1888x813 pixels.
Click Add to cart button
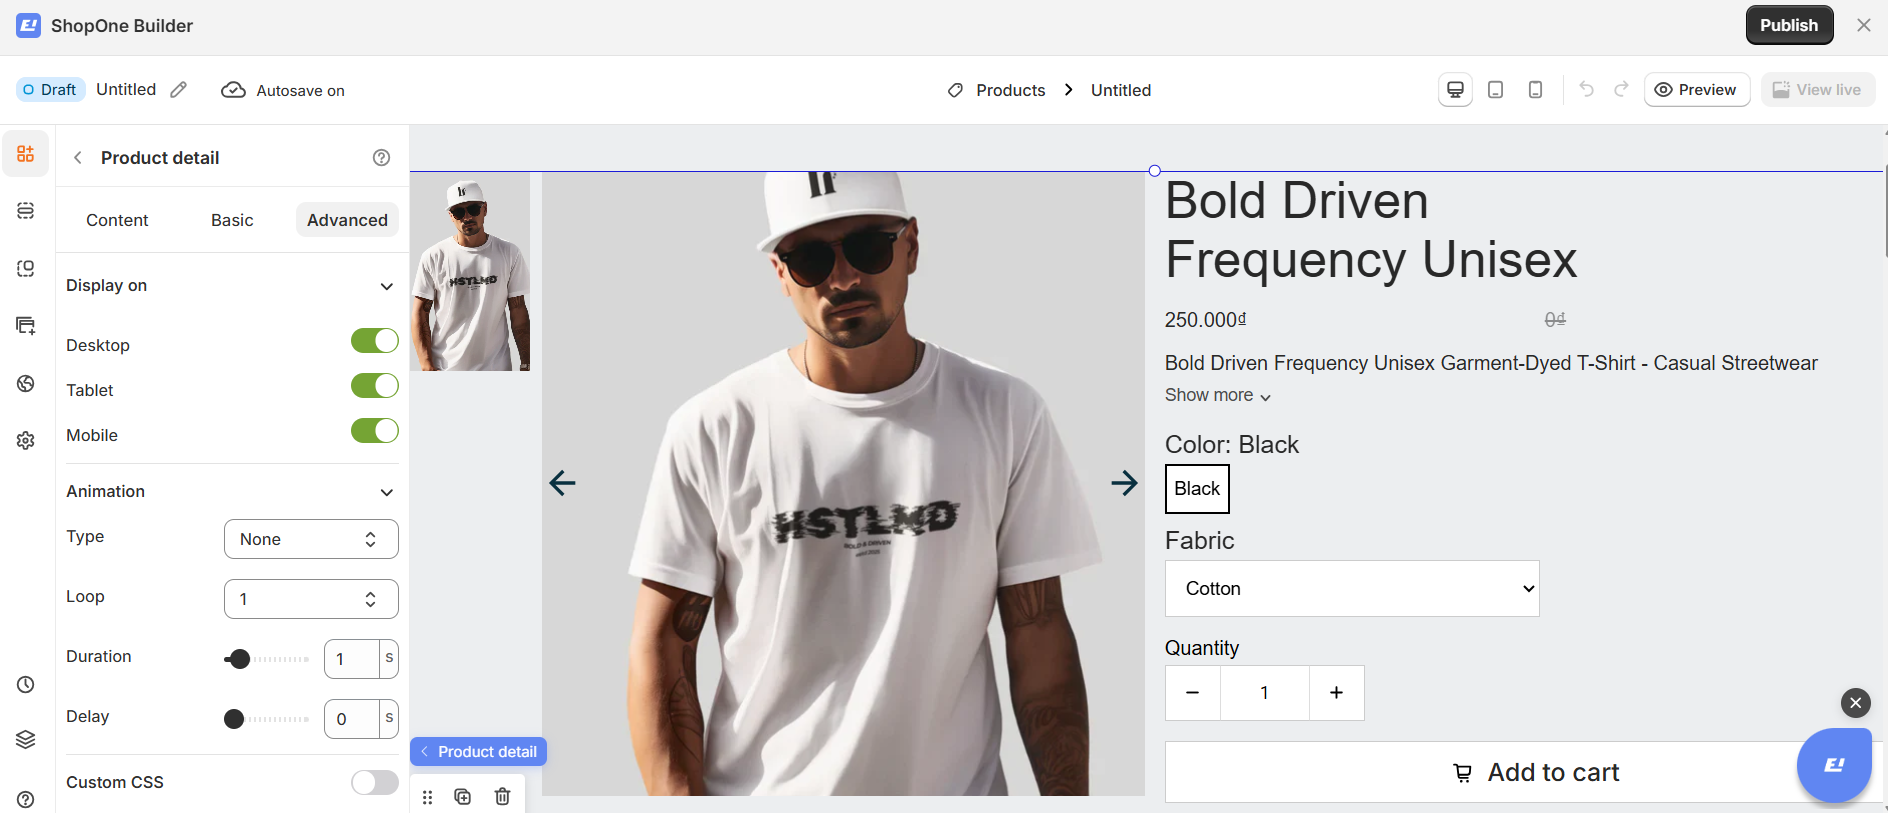[x=1524, y=772]
